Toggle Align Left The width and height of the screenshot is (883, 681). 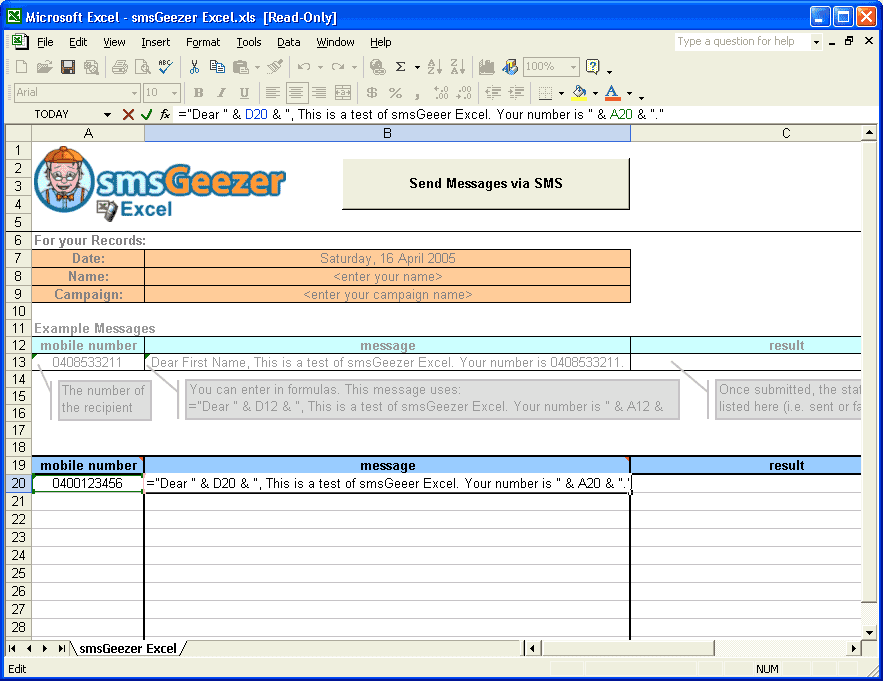point(273,93)
